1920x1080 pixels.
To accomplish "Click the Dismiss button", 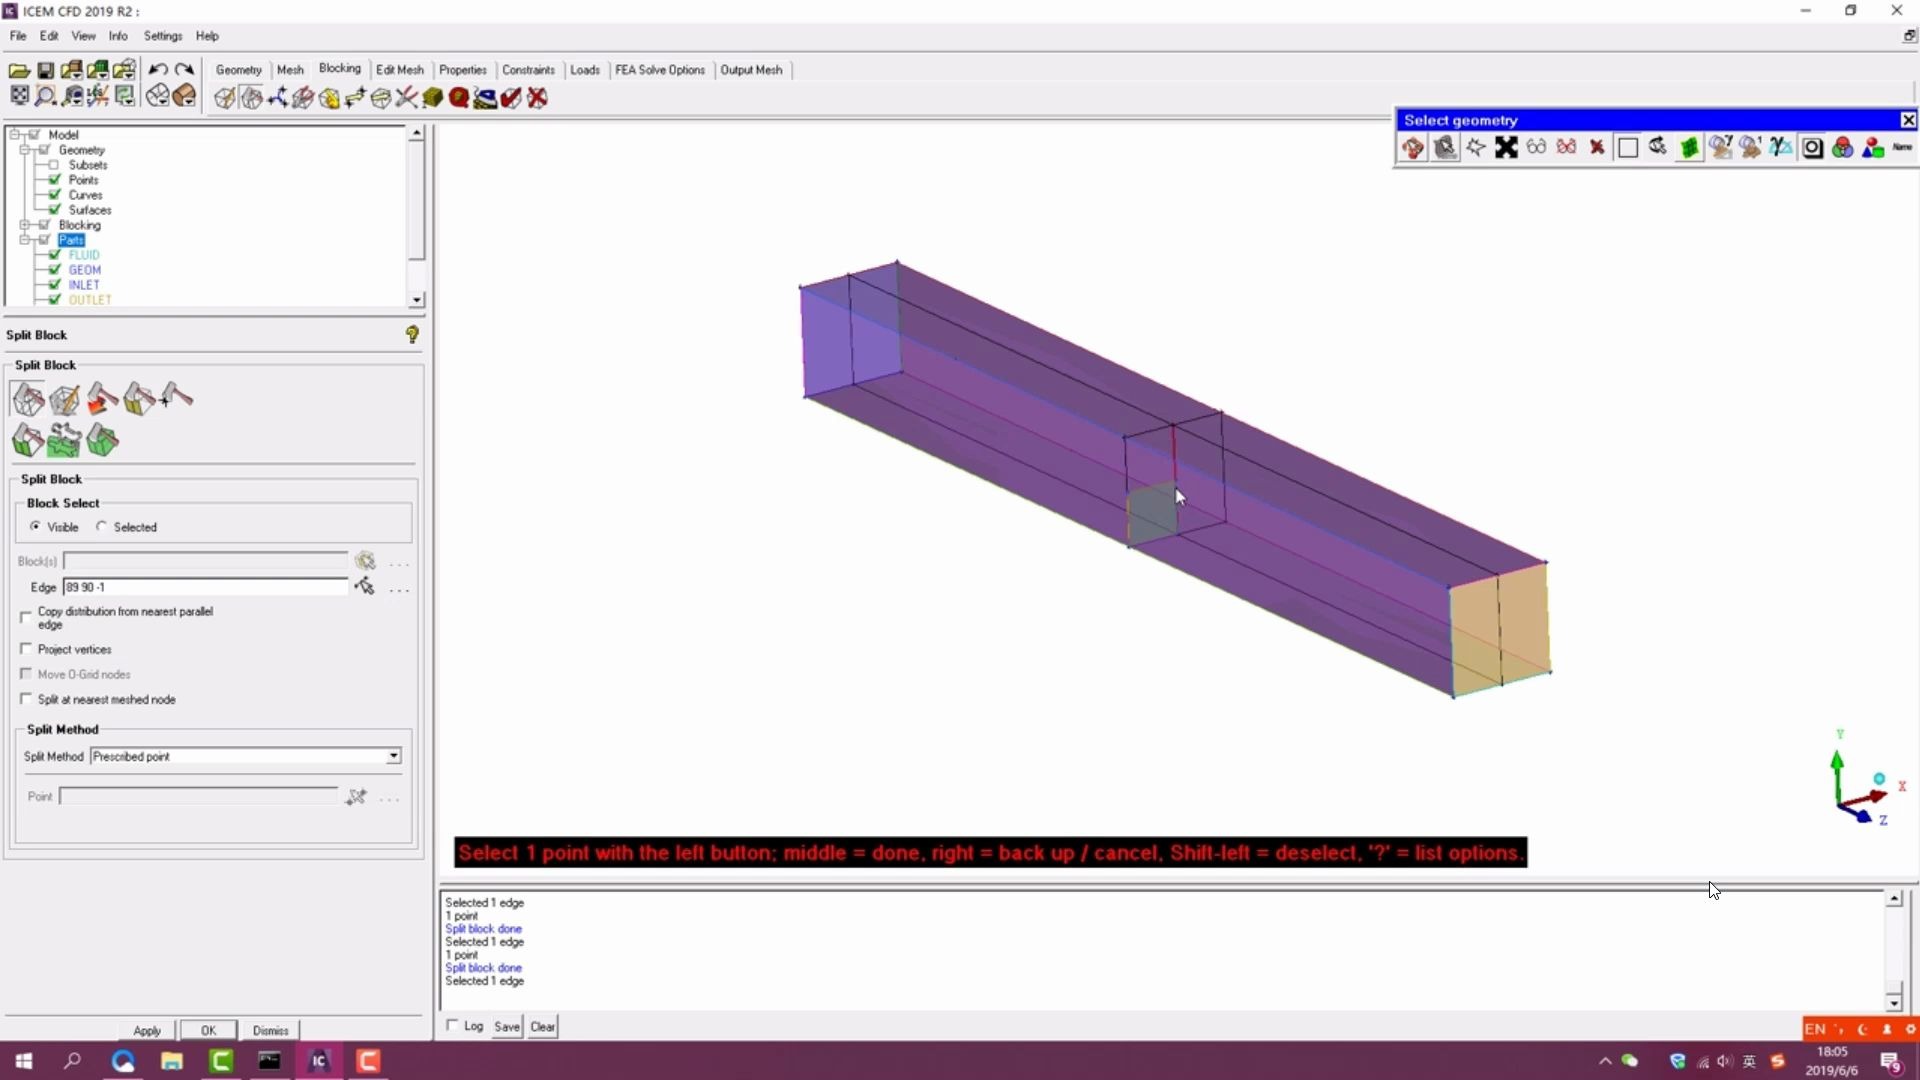I will coord(271,1030).
